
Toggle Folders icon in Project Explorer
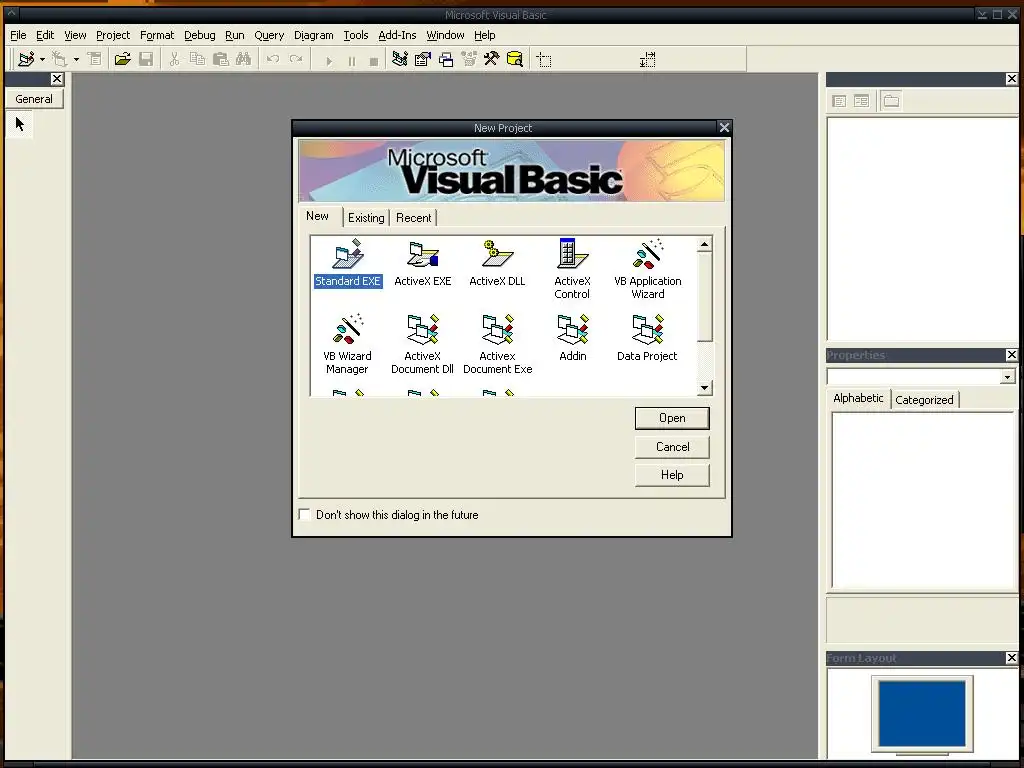pyautogui.click(x=891, y=101)
